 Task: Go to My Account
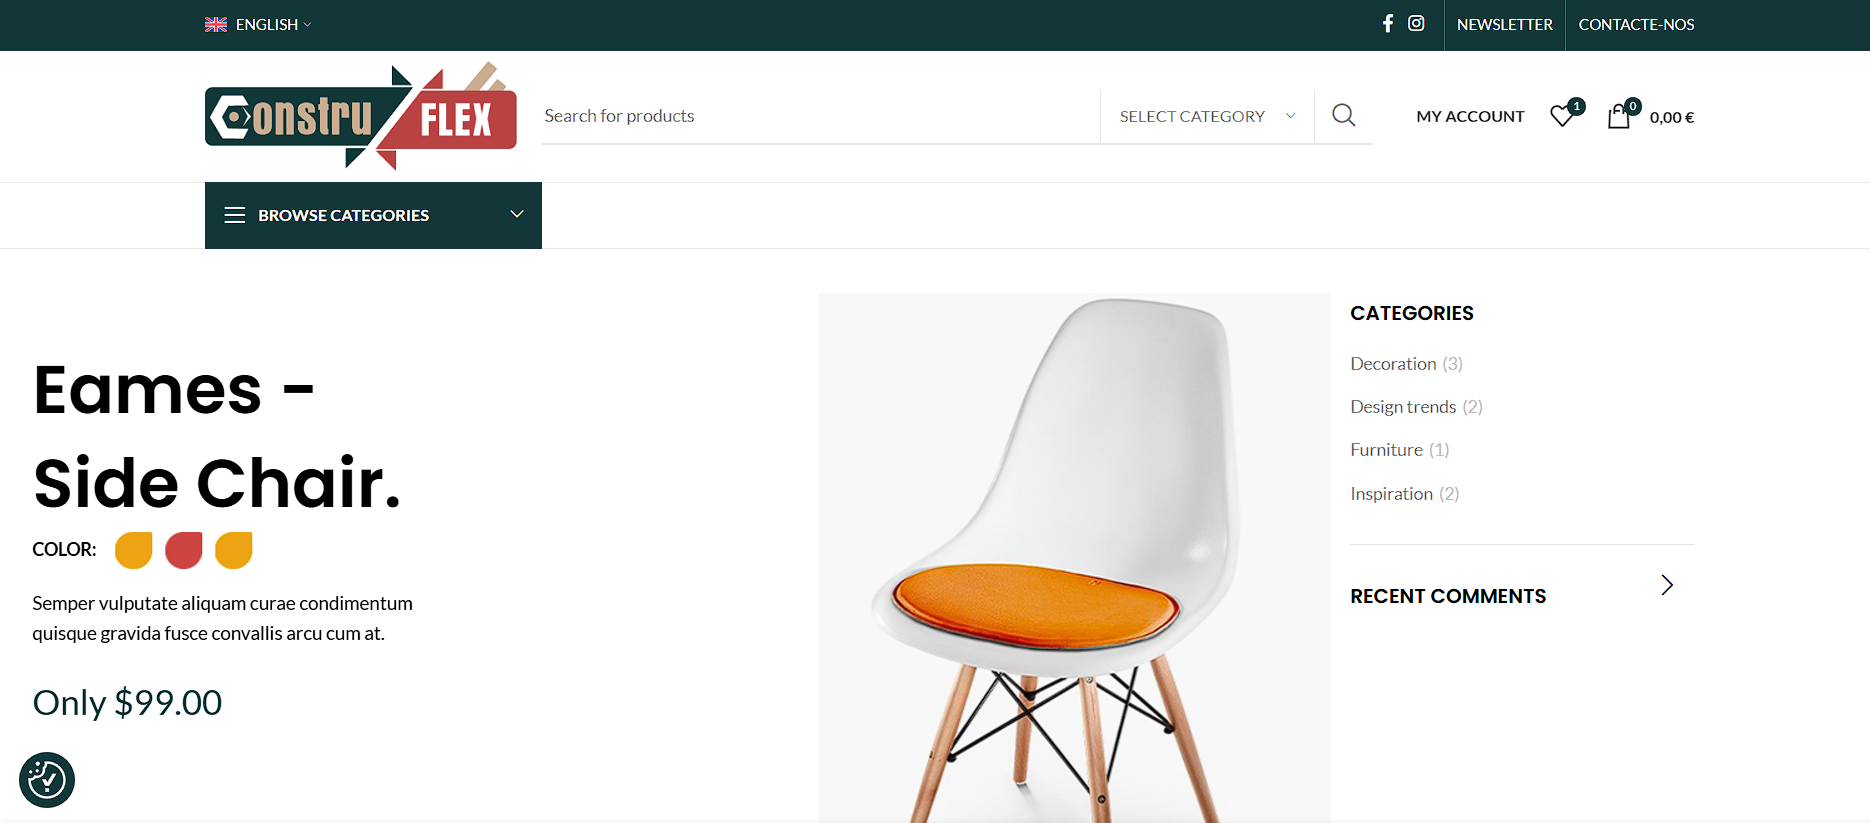[1470, 116]
